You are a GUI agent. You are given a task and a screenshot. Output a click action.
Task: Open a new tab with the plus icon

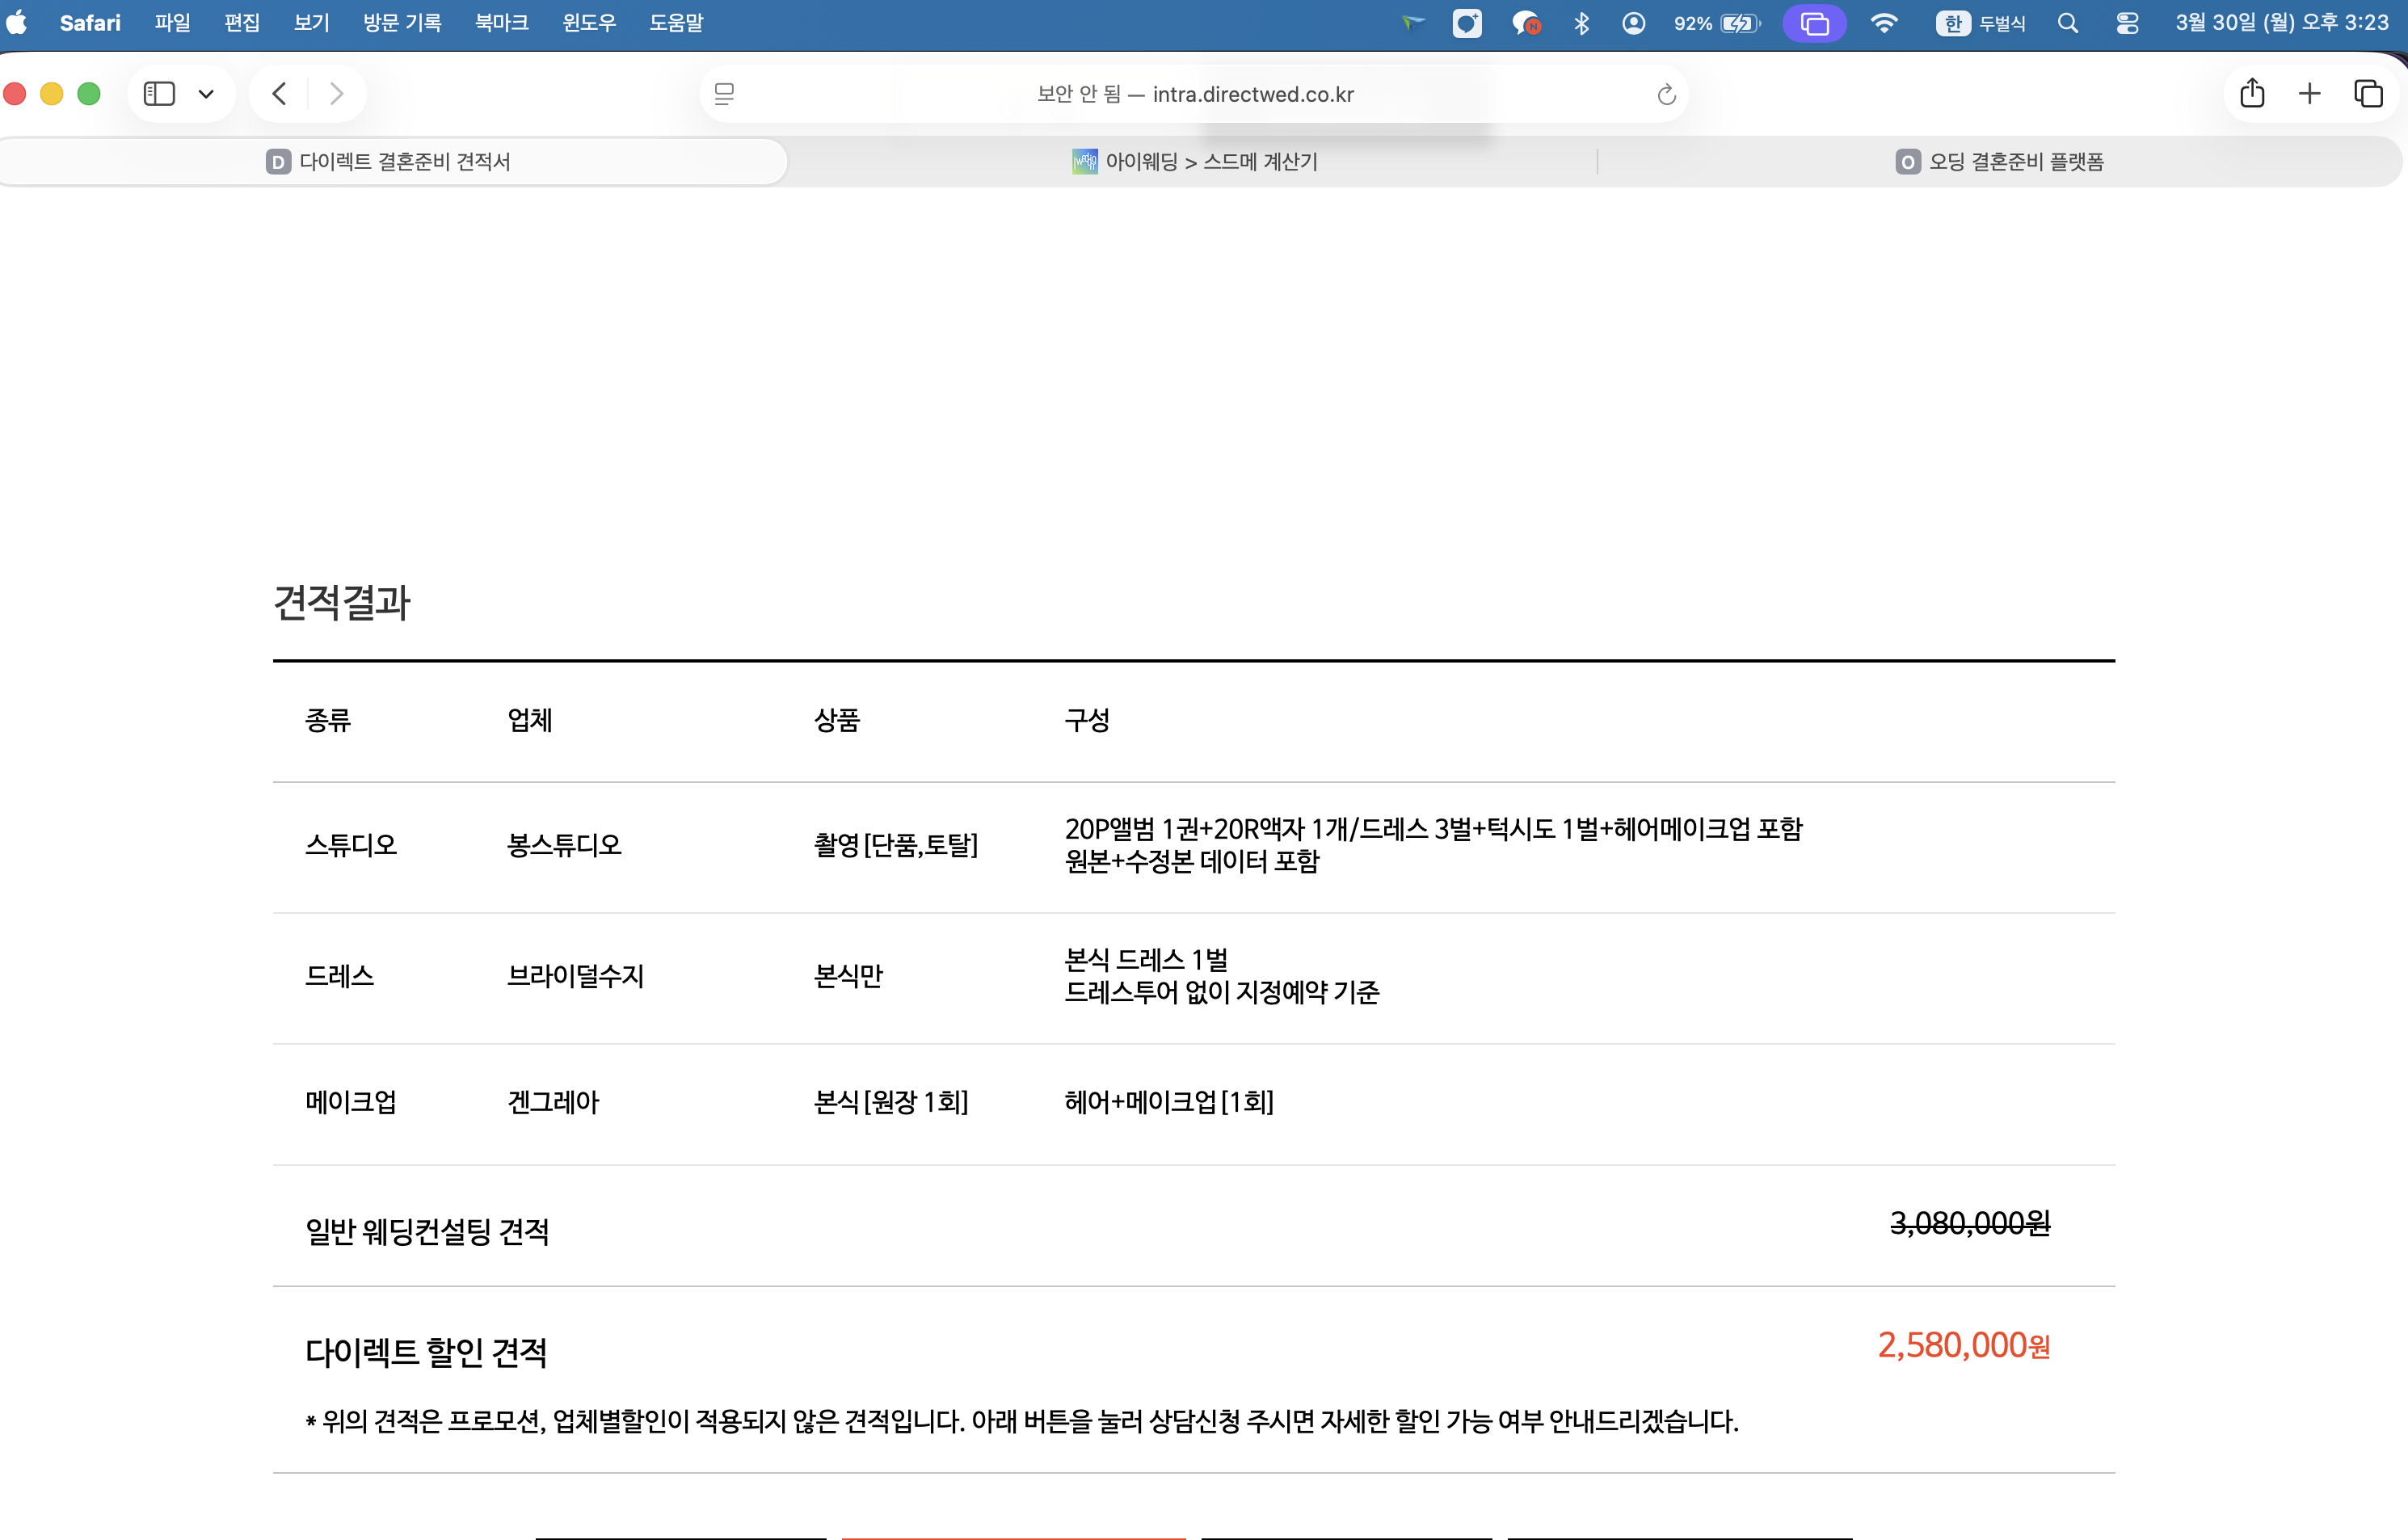click(2310, 93)
